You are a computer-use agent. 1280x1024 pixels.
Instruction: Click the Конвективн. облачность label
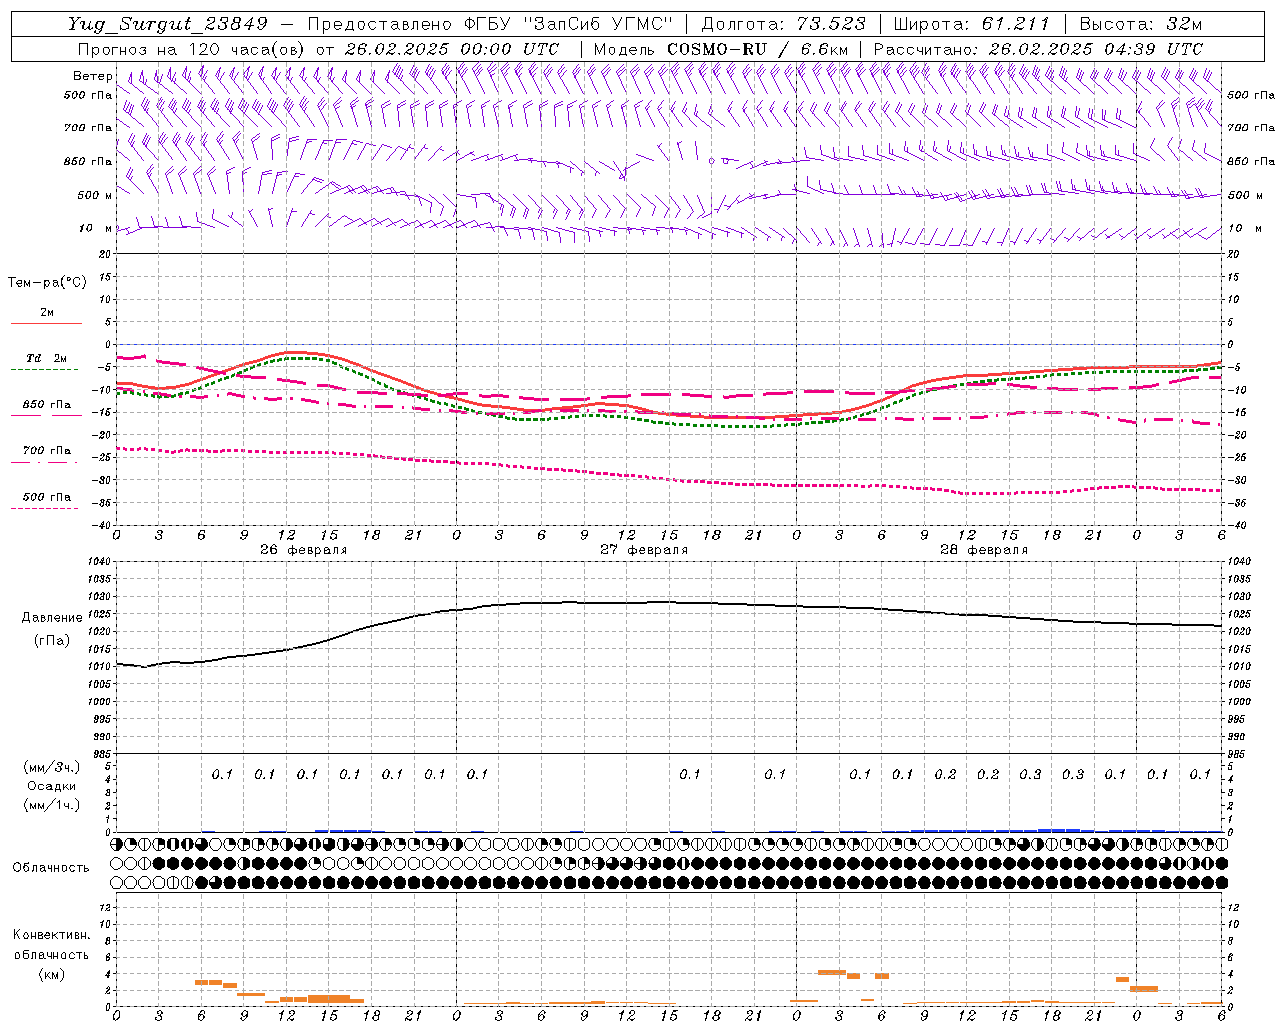point(51,945)
